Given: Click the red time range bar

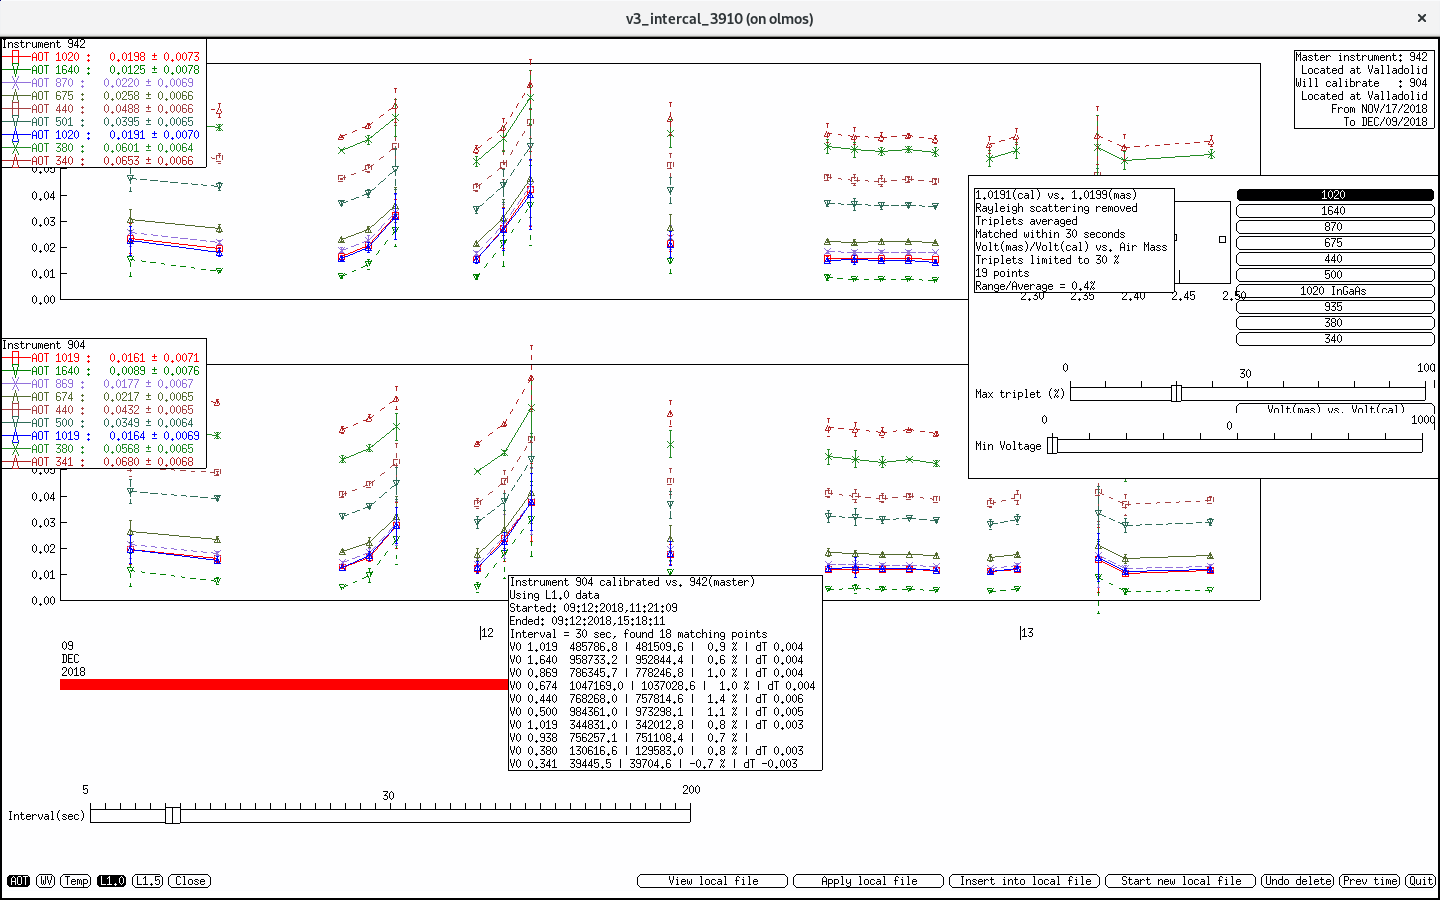Looking at the screenshot, I should [x=284, y=684].
